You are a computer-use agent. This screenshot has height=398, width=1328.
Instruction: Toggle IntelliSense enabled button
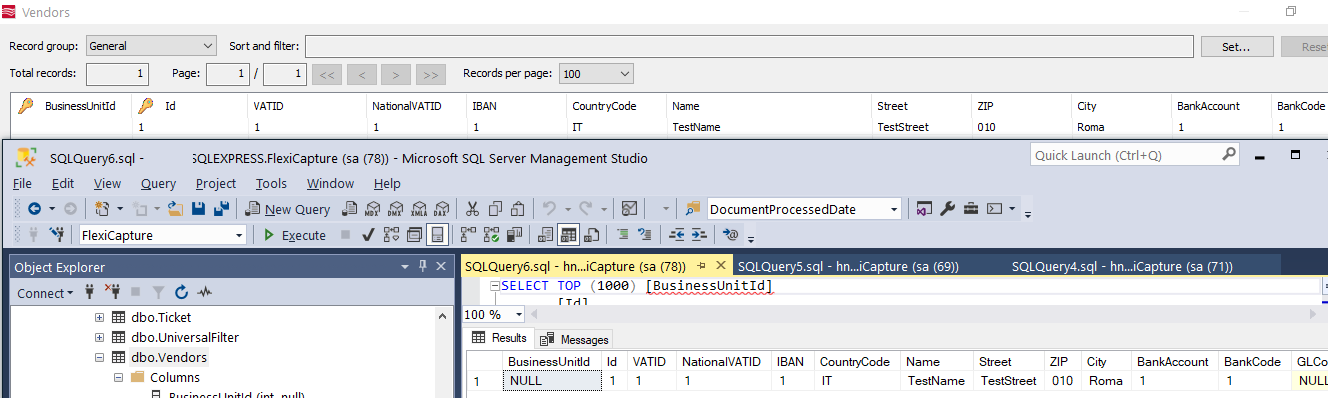437,235
